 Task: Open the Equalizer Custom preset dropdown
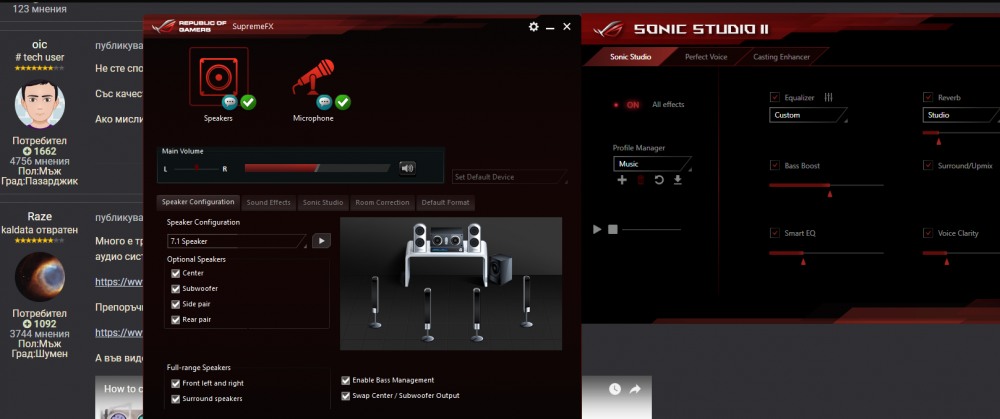pyautogui.click(x=808, y=115)
